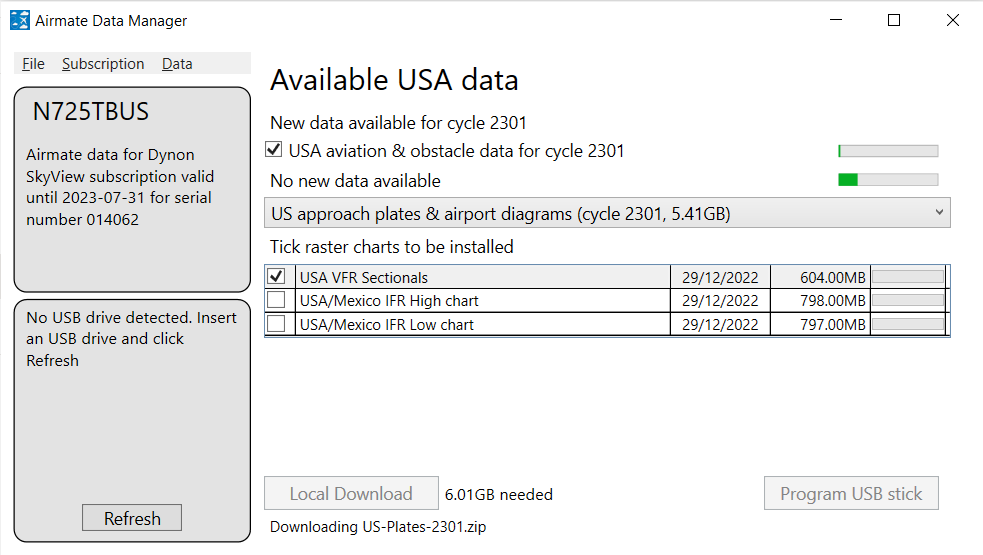Image resolution: width=983 pixels, height=555 pixels.
Task: Open the Subscription menu
Action: [103, 64]
